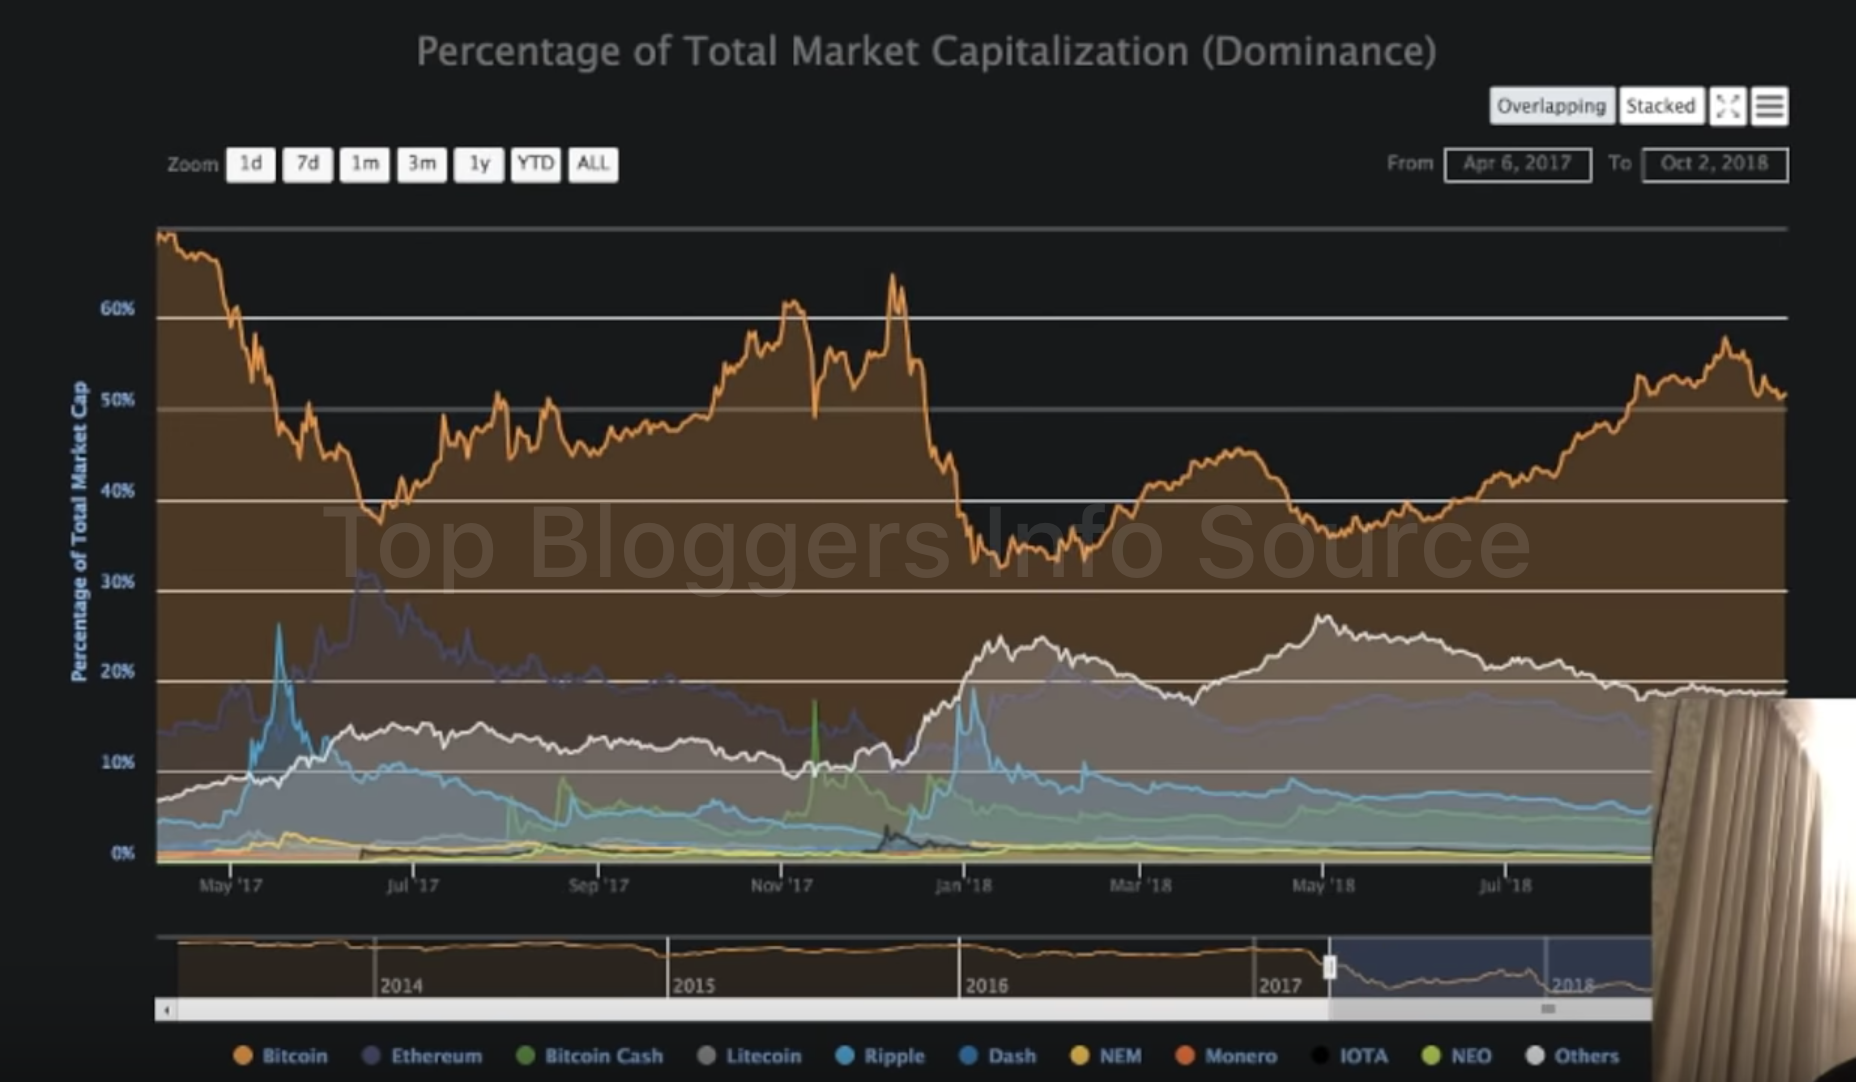The width and height of the screenshot is (1856, 1082).
Task: Click the Monero legend marker
Action: point(1185,1055)
